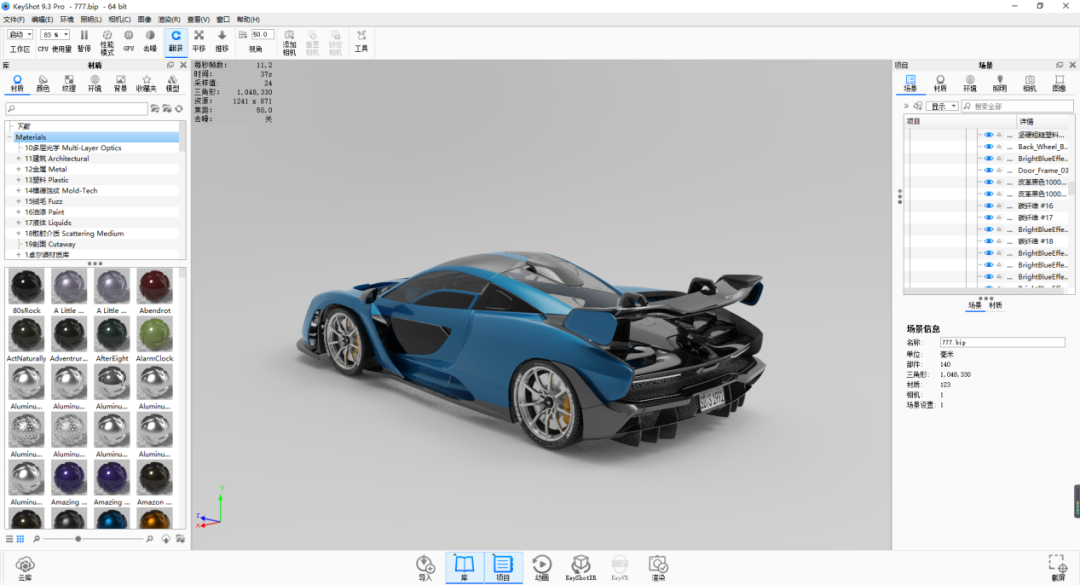The height and width of the screenshot is (585, 1080).
Task: Expand the 13塑料 Plastic folder
Action: click(x=19, y=180)
